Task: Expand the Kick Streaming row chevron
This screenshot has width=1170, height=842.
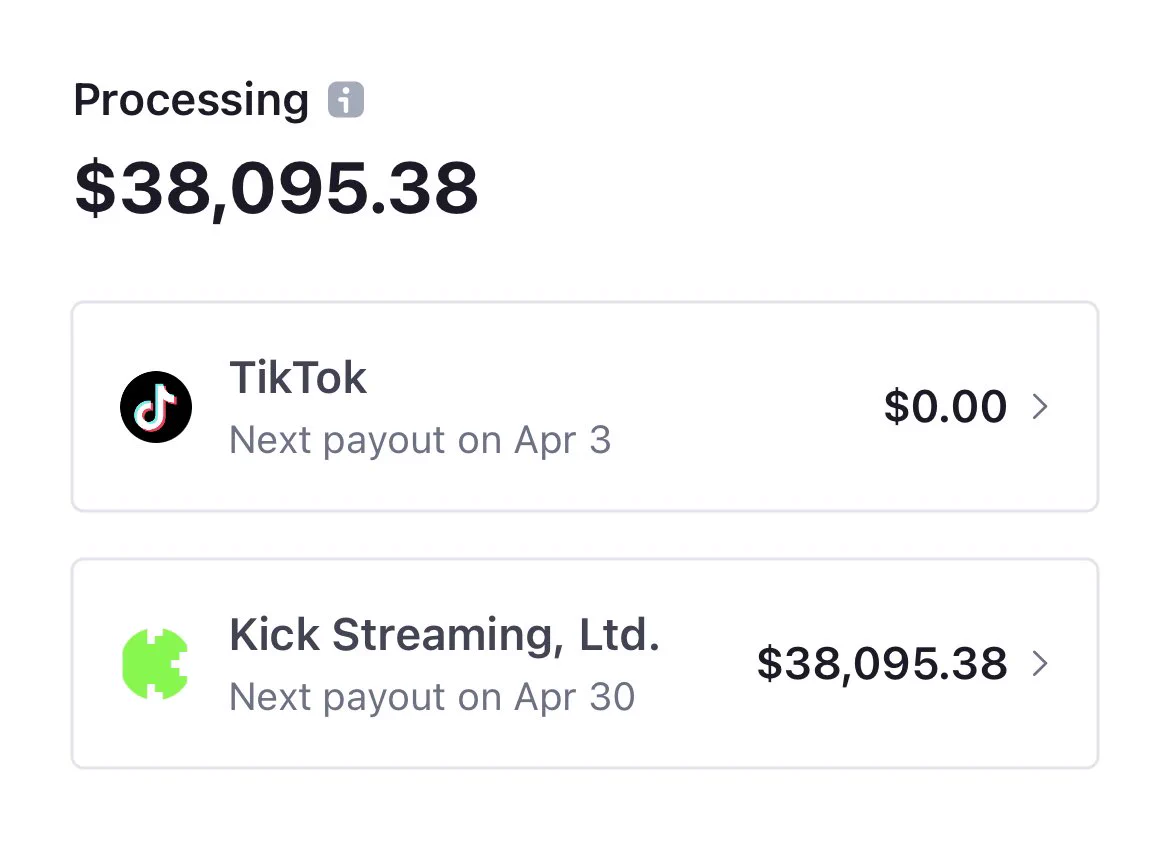Action: pos(1040,663)
